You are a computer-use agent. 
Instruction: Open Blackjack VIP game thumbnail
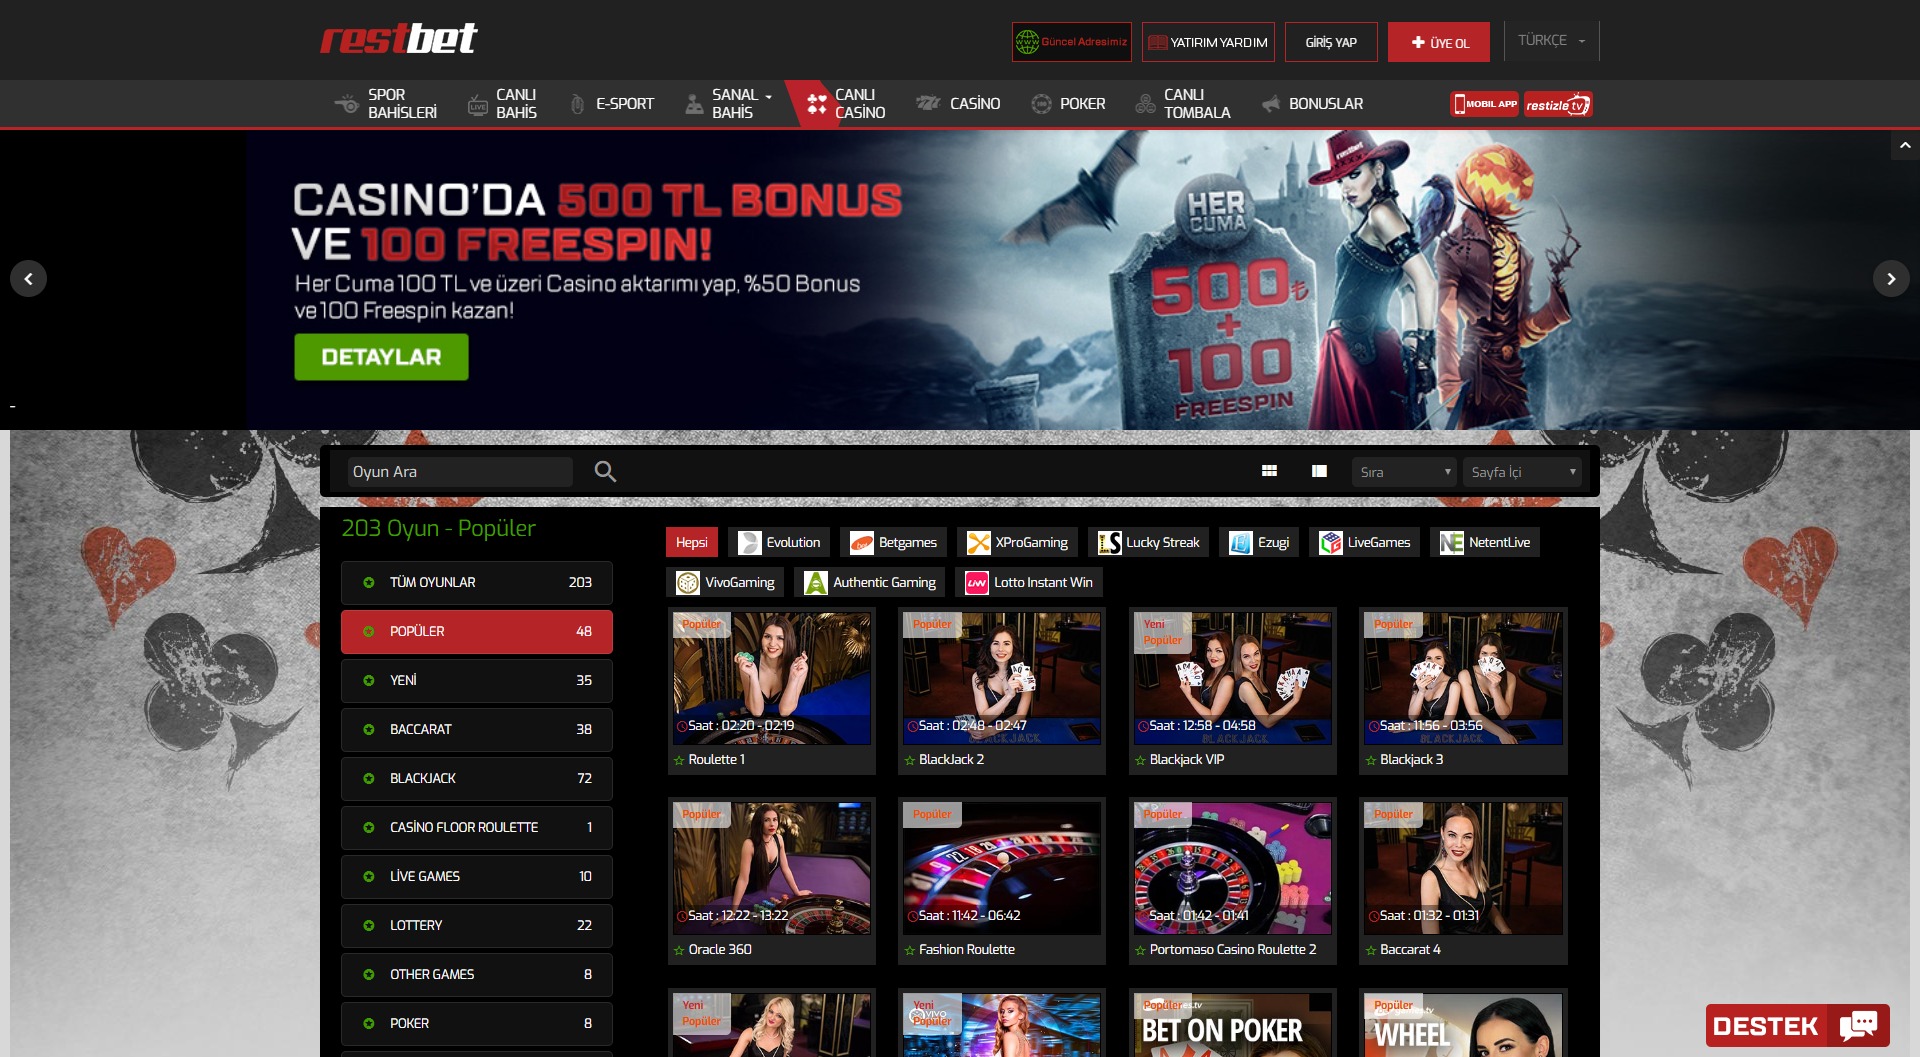click(x=1233, y=679)
